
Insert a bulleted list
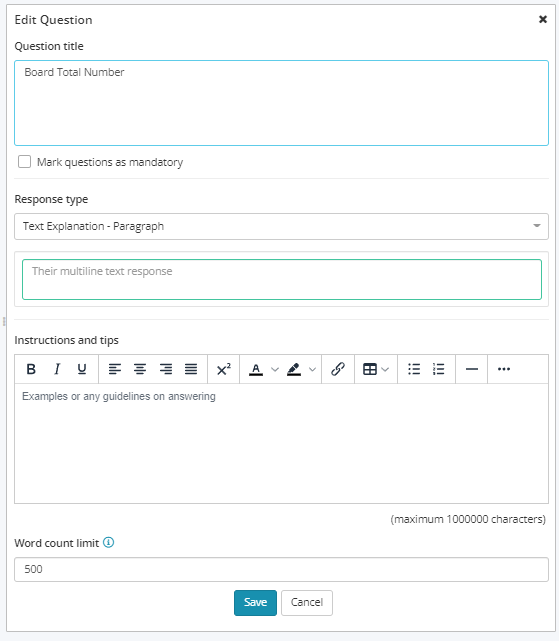(x=414, y=369)
